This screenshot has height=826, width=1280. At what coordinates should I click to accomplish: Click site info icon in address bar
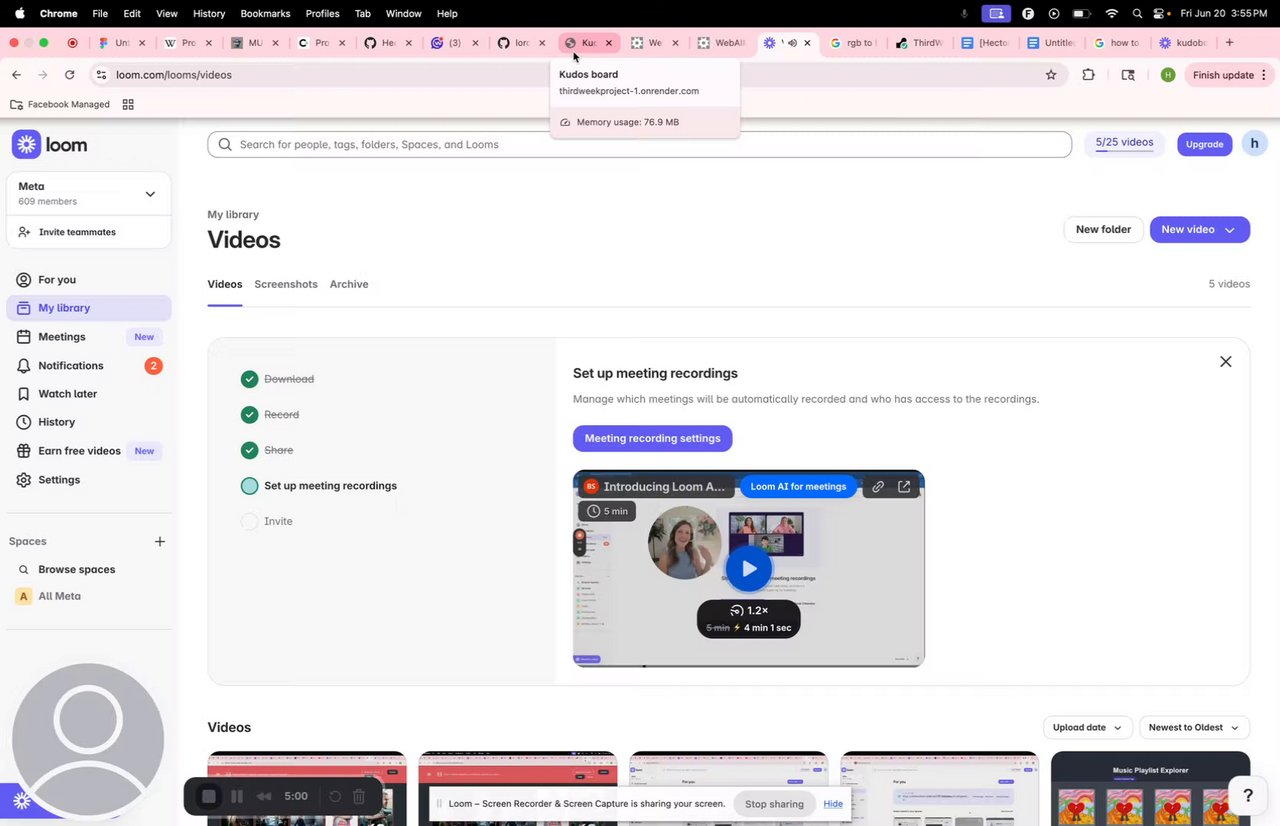101,75
